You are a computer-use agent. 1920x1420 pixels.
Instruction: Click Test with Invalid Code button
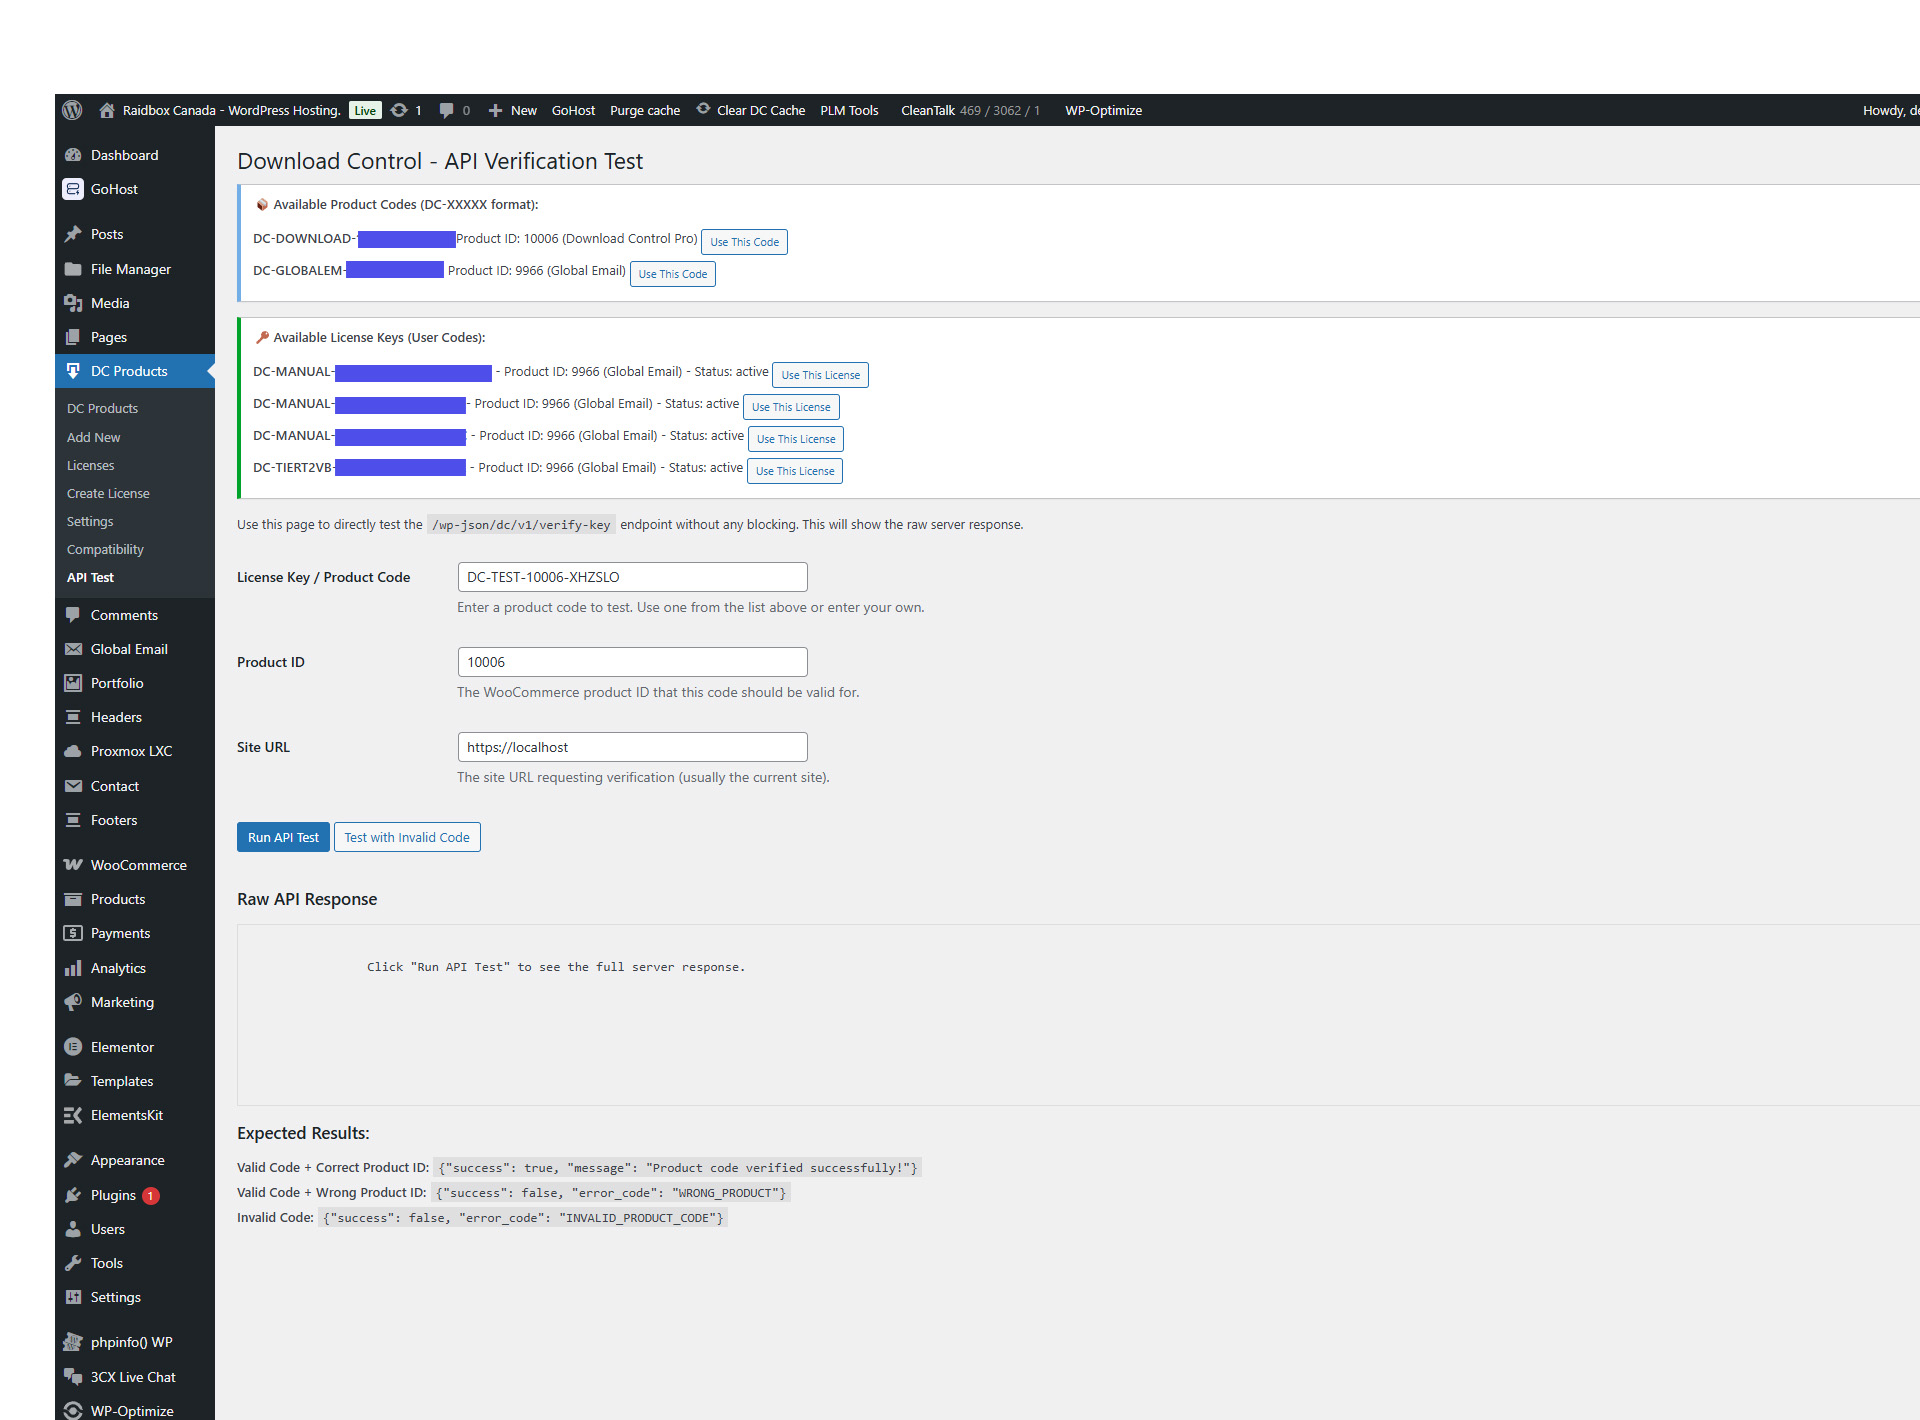tap(407, 837)
